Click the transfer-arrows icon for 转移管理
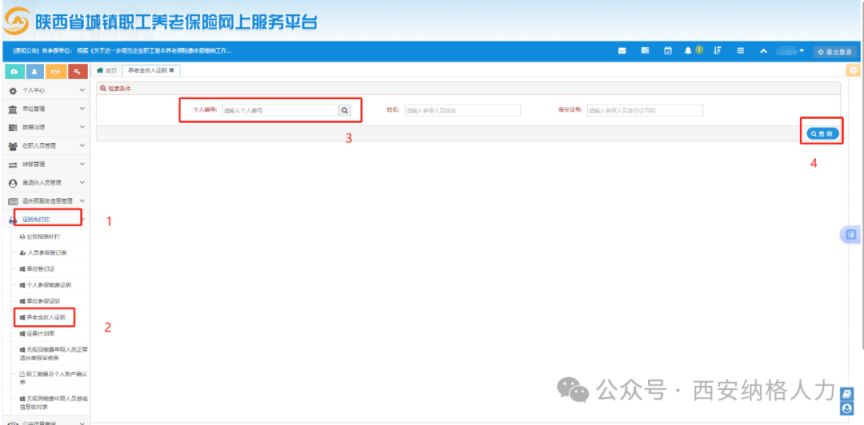This screenshot has height=425, width=864. [x=12, y=164]
